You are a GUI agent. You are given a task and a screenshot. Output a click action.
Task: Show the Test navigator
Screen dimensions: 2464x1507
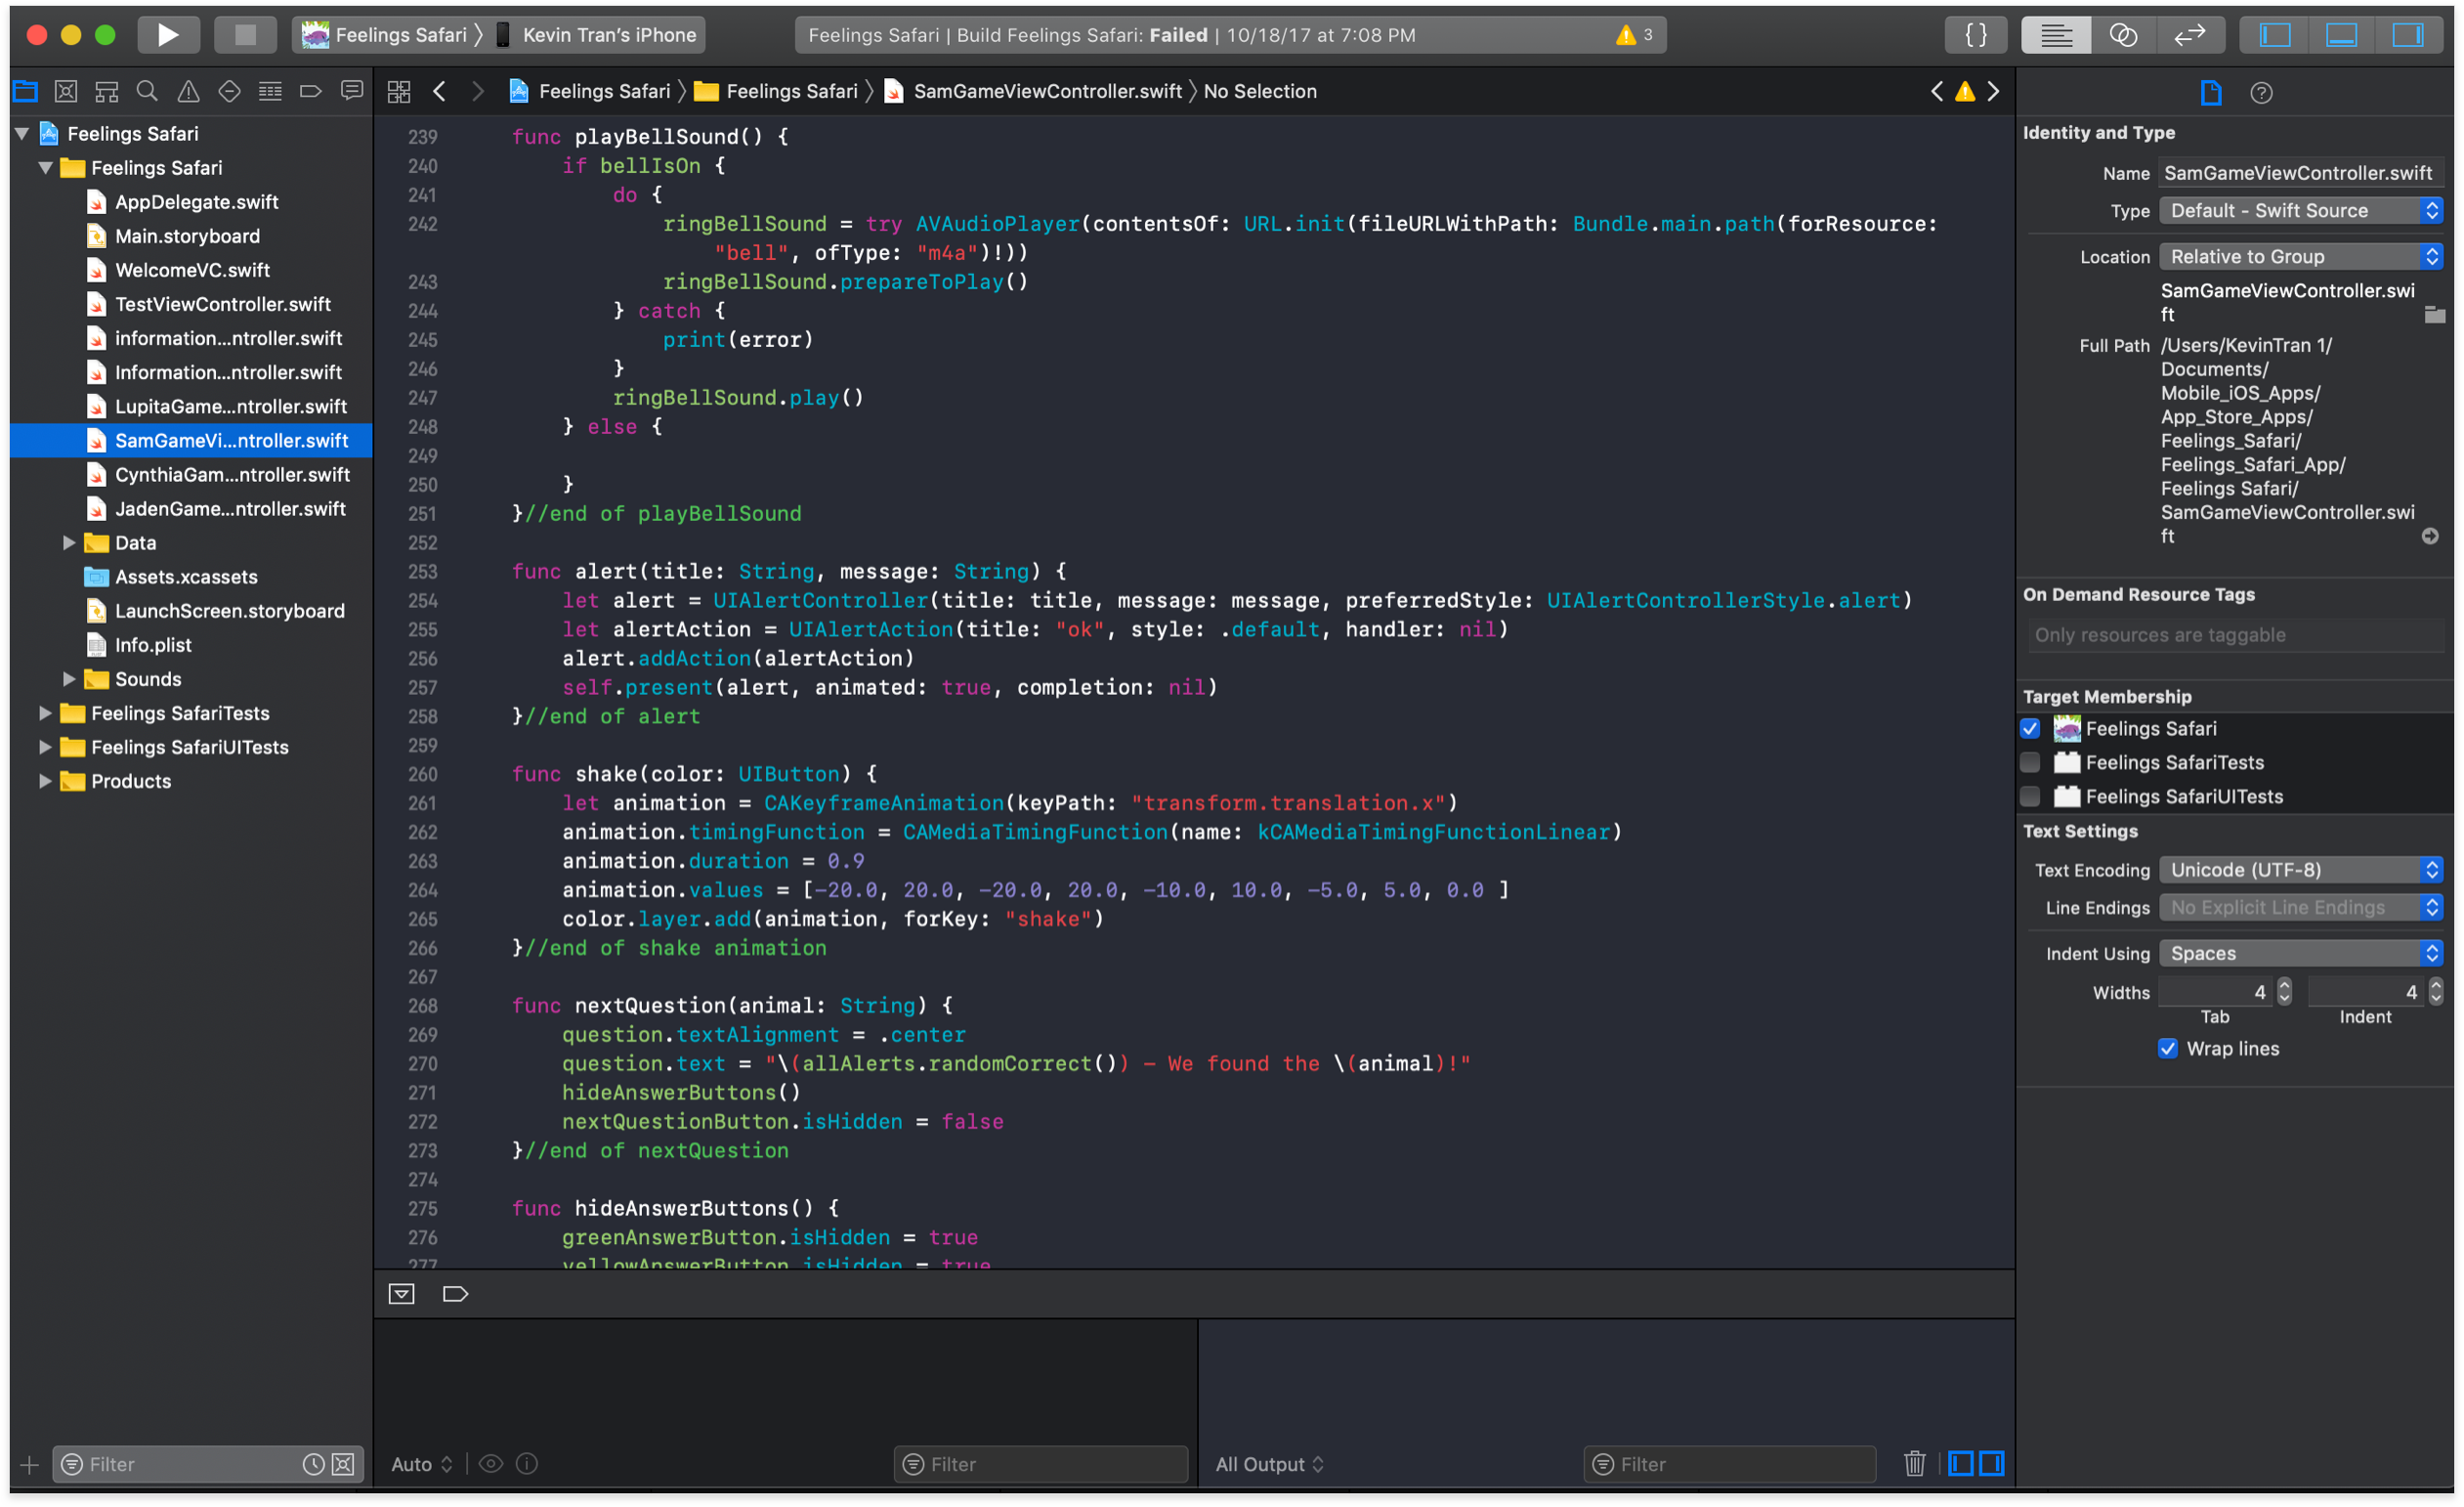coord(229,92)
